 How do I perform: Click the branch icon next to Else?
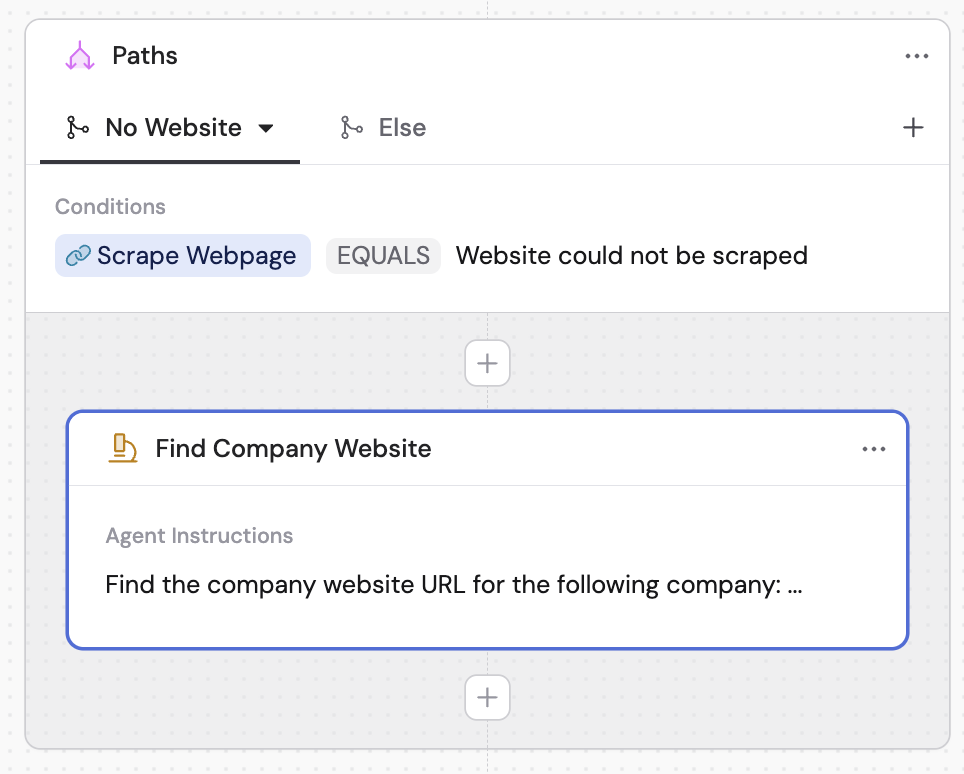352,127
